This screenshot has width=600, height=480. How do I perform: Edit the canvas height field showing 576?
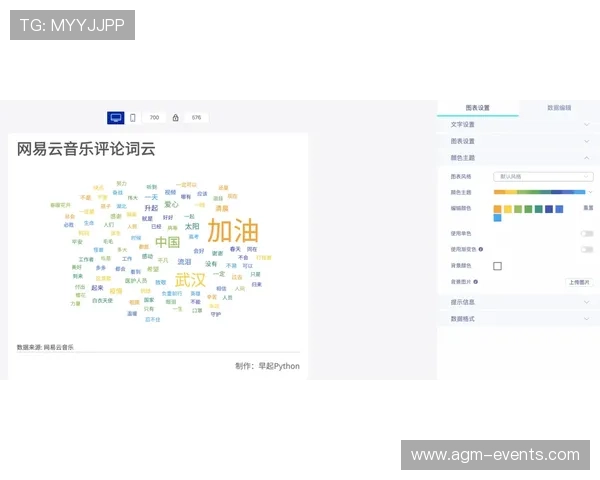[x=196, y=118]
